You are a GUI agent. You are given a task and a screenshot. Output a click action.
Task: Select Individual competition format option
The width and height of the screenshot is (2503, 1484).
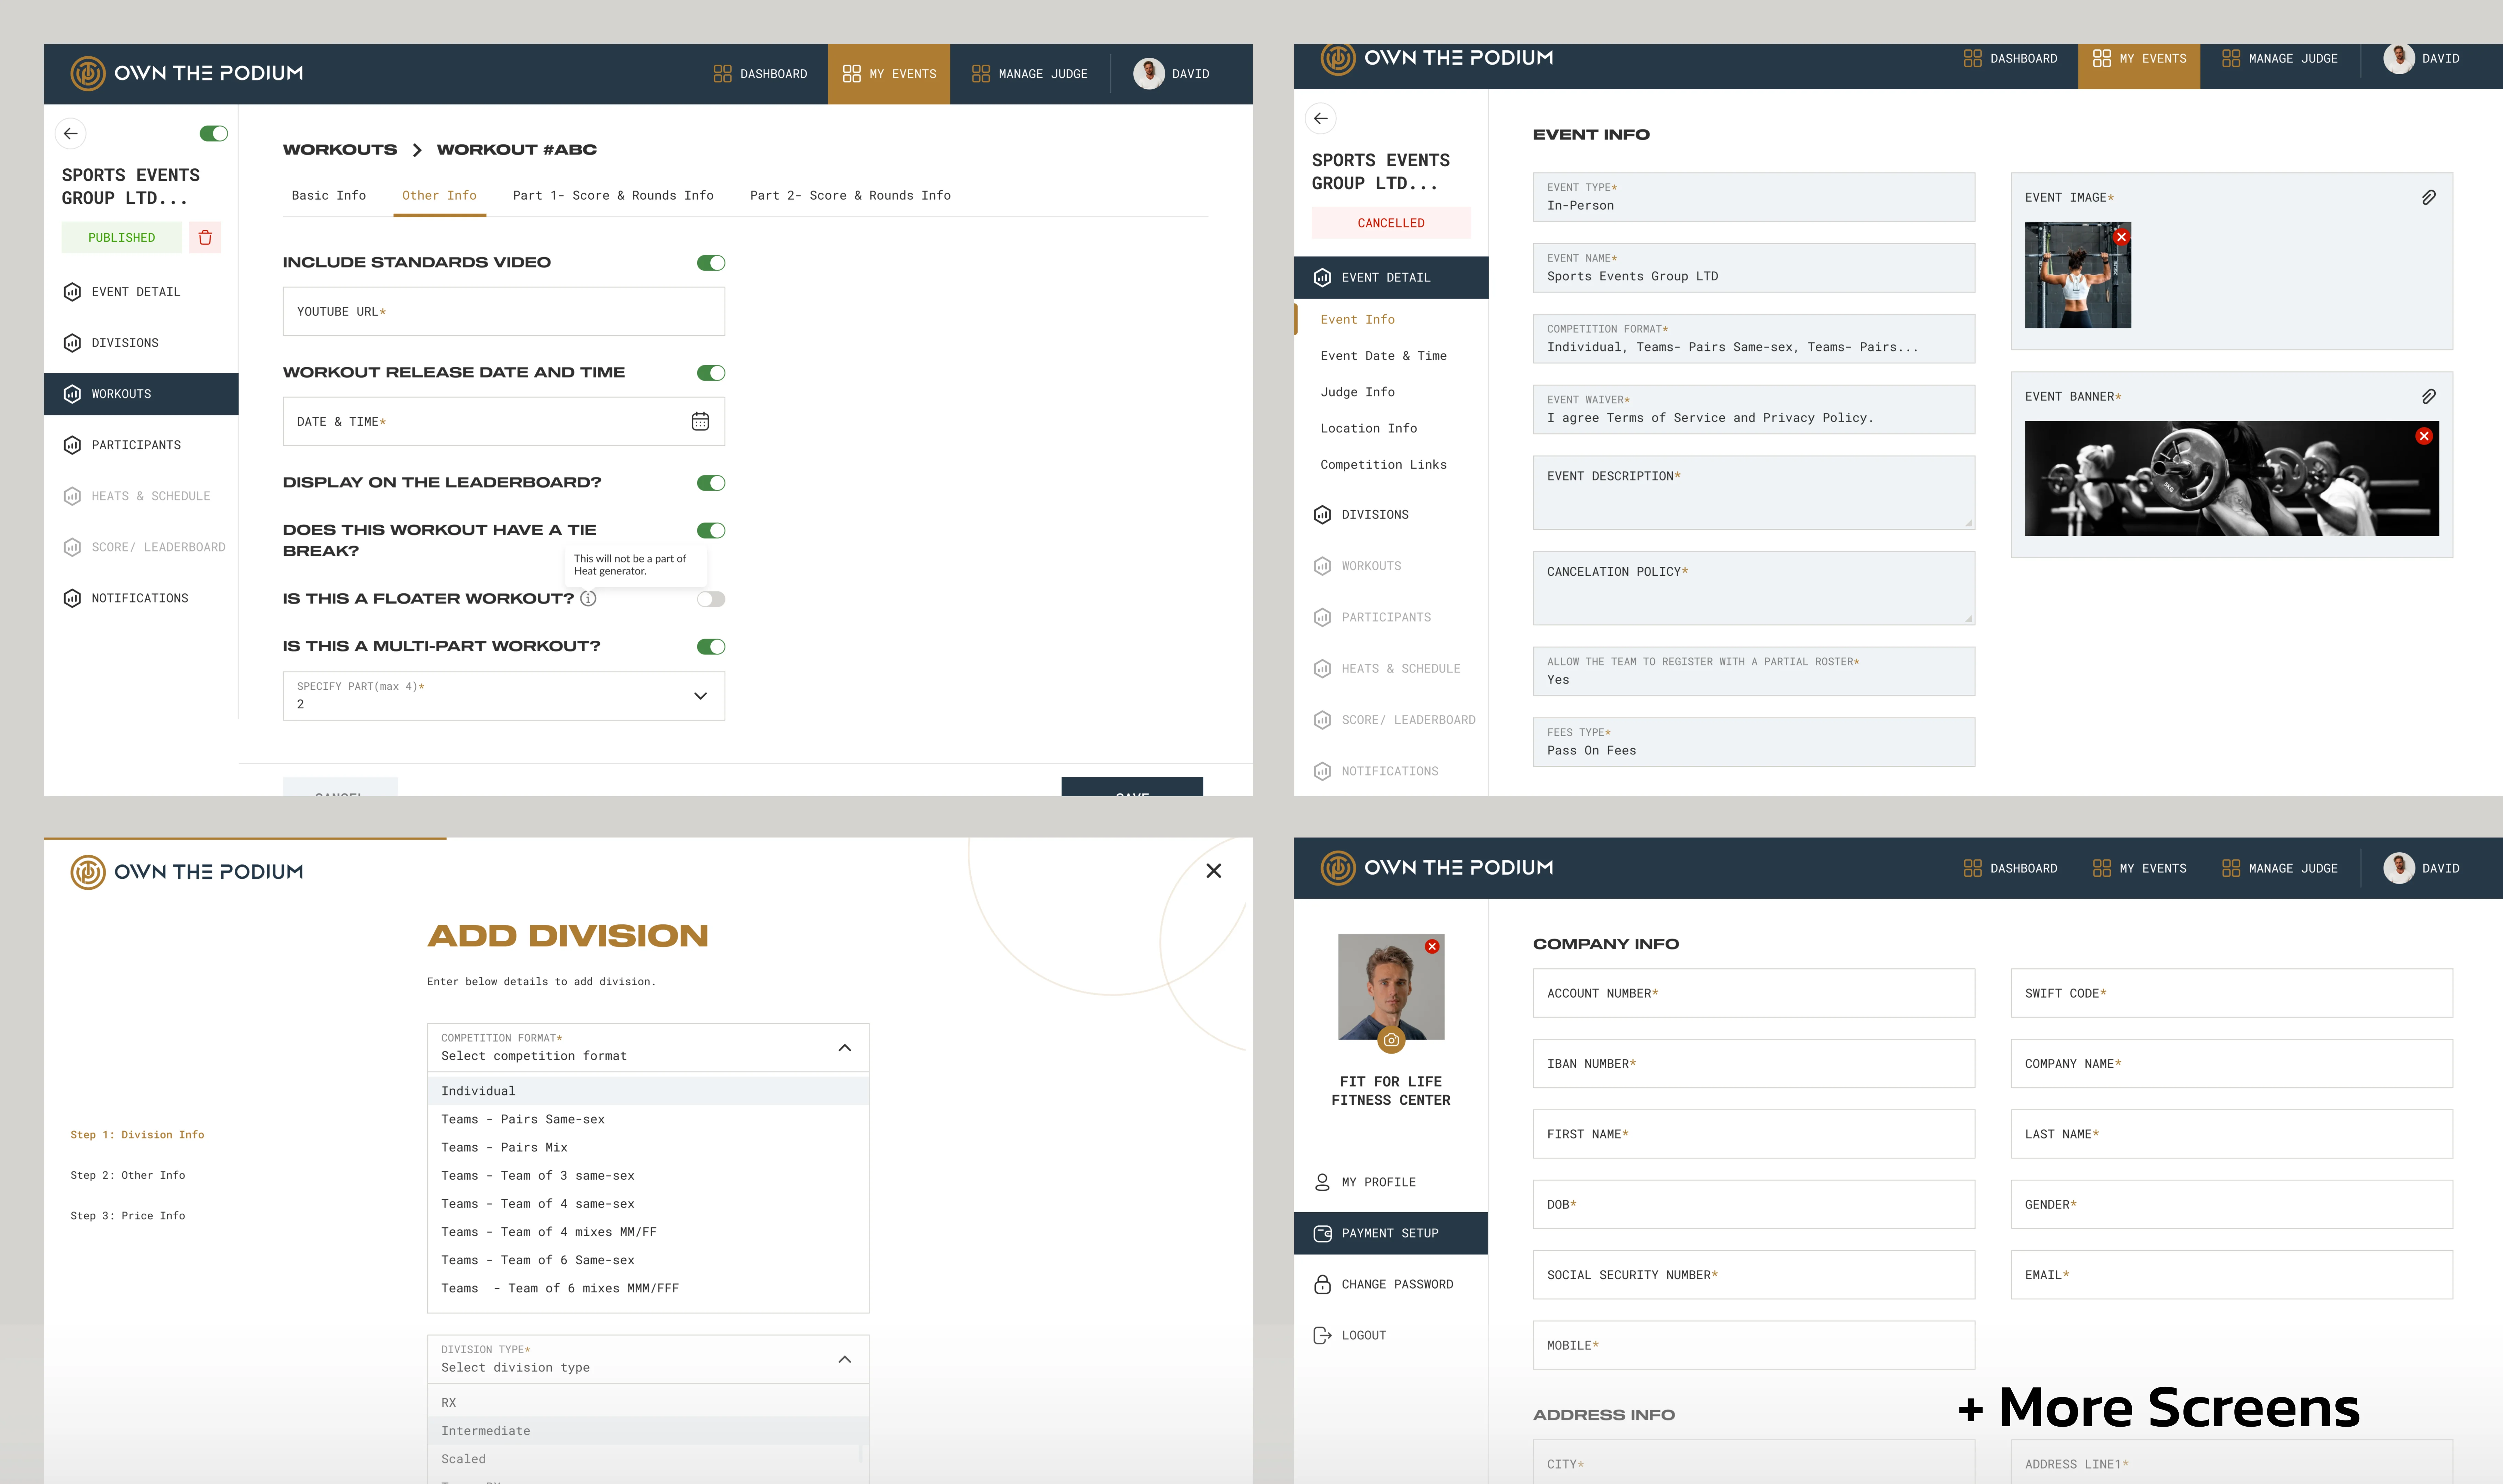coord(648,1091)
